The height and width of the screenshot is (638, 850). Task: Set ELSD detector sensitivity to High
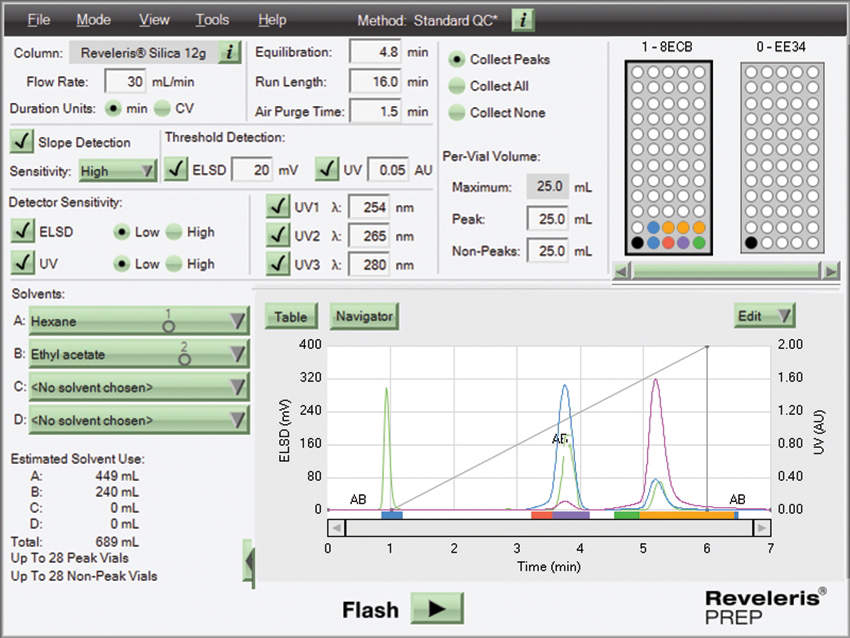tap(173, 232)
